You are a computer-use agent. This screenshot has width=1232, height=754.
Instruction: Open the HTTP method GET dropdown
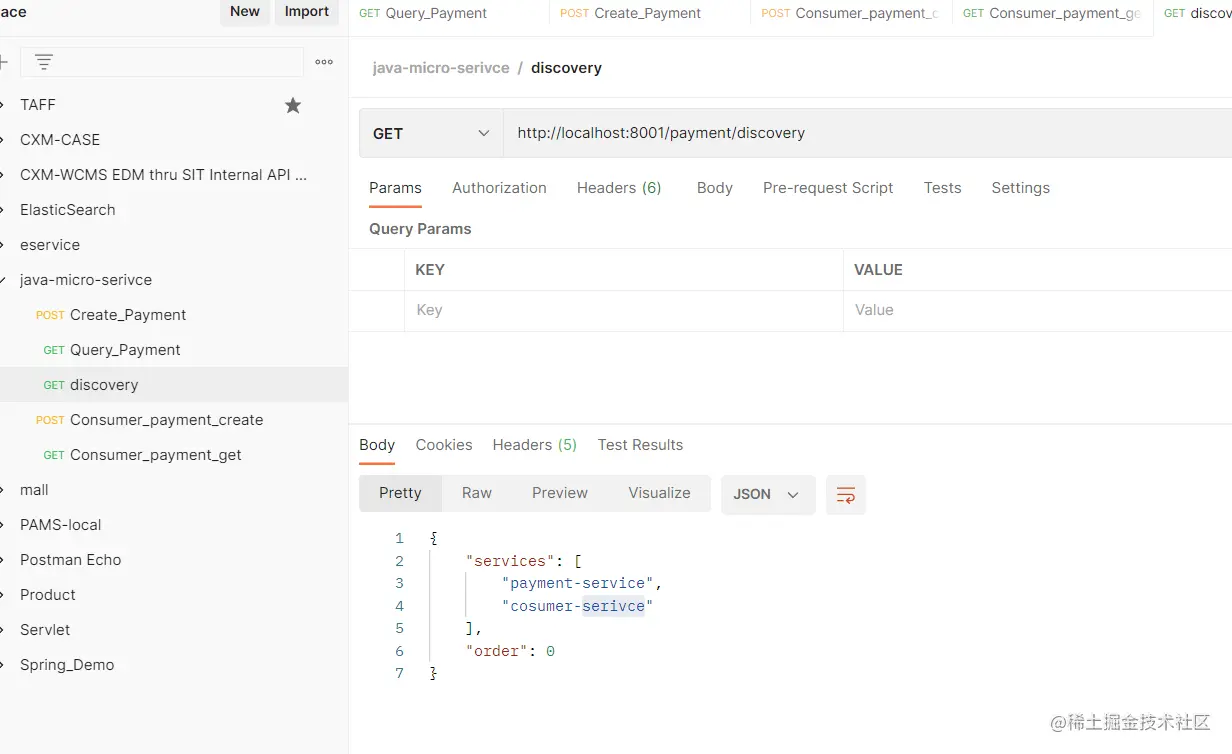click(431, 133)
